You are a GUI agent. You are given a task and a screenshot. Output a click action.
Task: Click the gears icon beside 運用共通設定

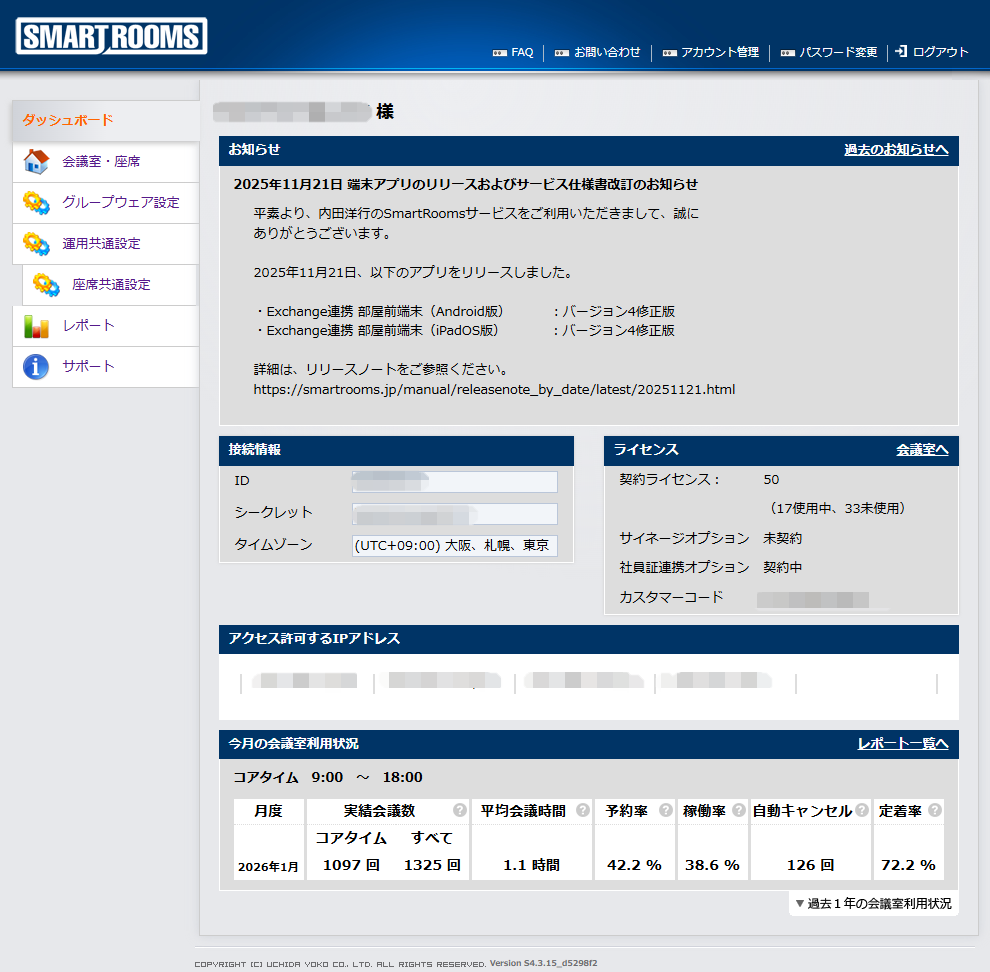point(36,244)
